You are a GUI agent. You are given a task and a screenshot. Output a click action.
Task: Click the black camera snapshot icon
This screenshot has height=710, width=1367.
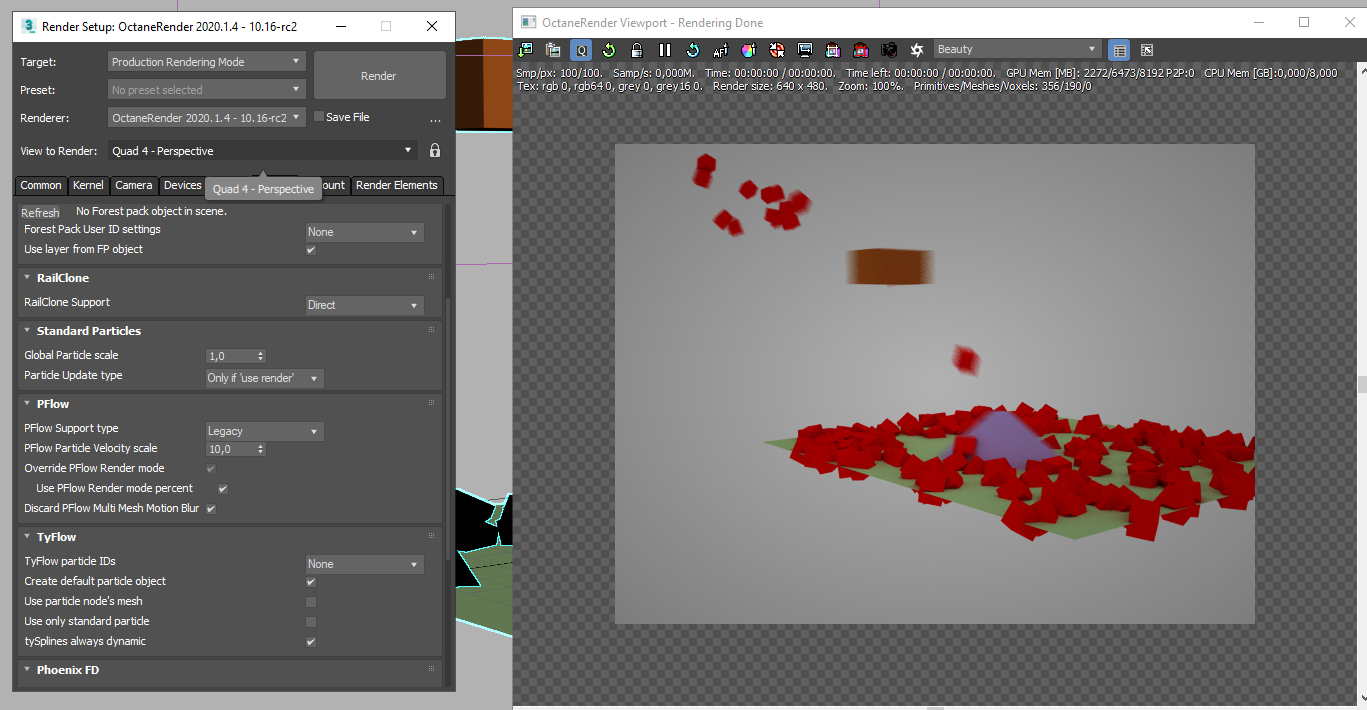click(889, 49)
